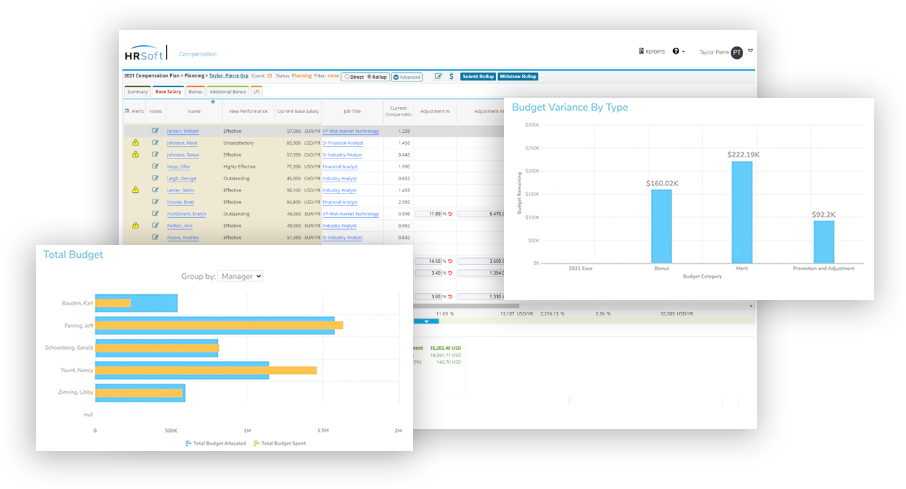This screenshot has height=489, width=906.
Task: Select the Rollup radio button
Action: pos(370,76)
